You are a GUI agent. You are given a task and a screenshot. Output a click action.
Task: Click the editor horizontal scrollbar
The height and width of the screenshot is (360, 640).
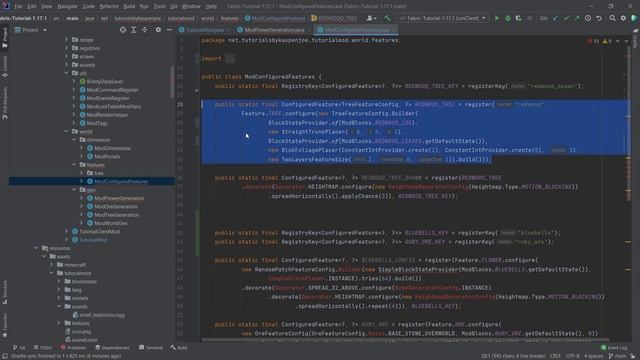pos(405,340)
